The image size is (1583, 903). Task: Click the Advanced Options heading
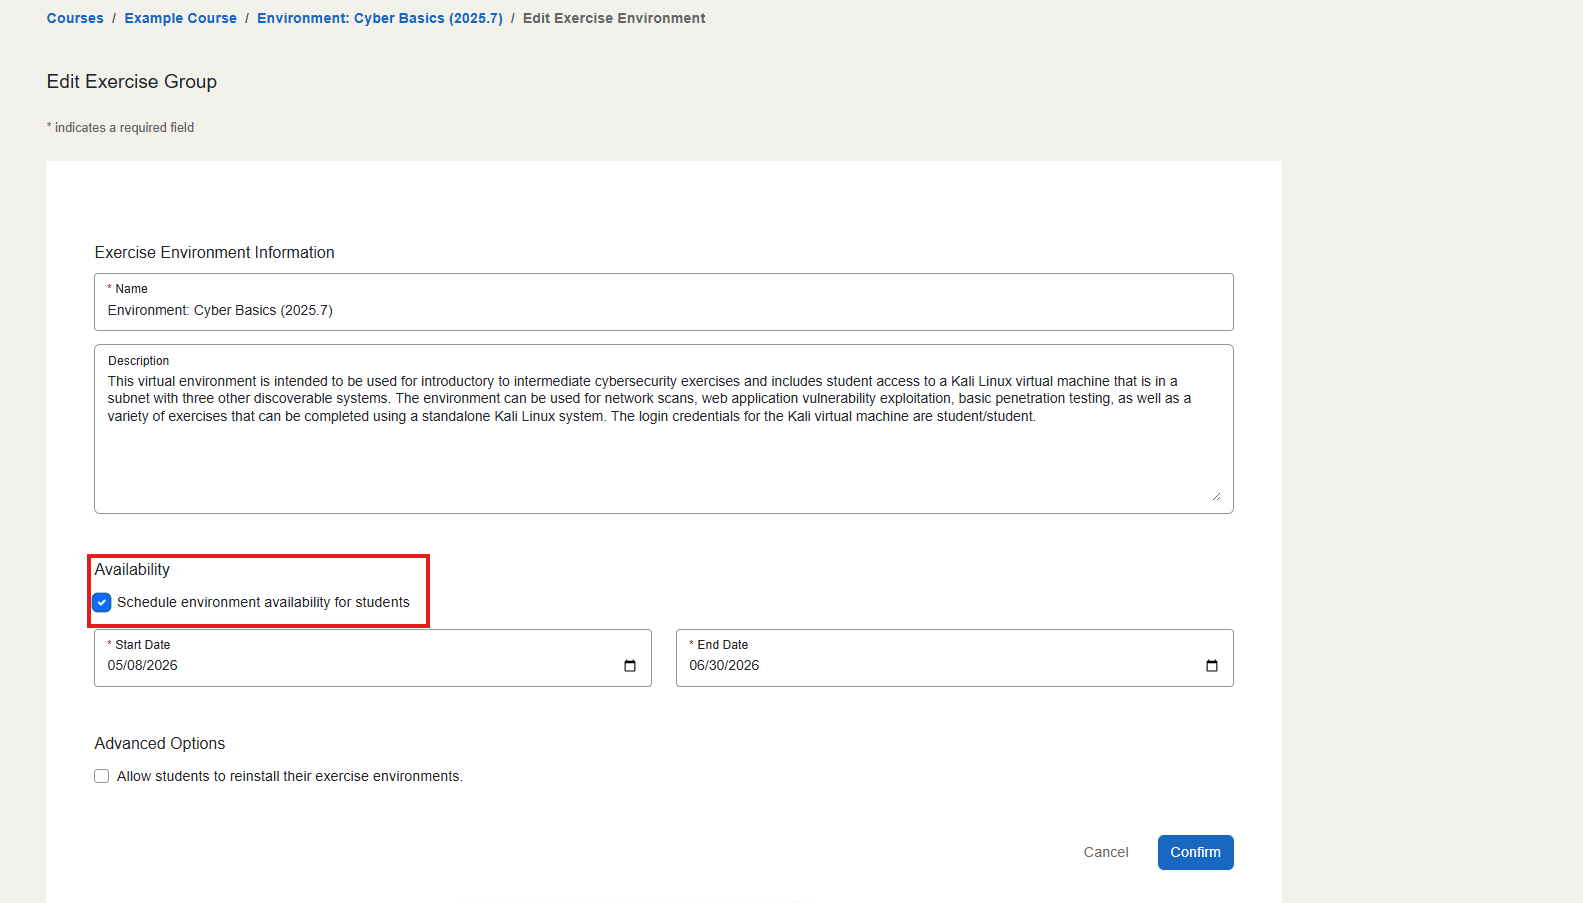160,743
